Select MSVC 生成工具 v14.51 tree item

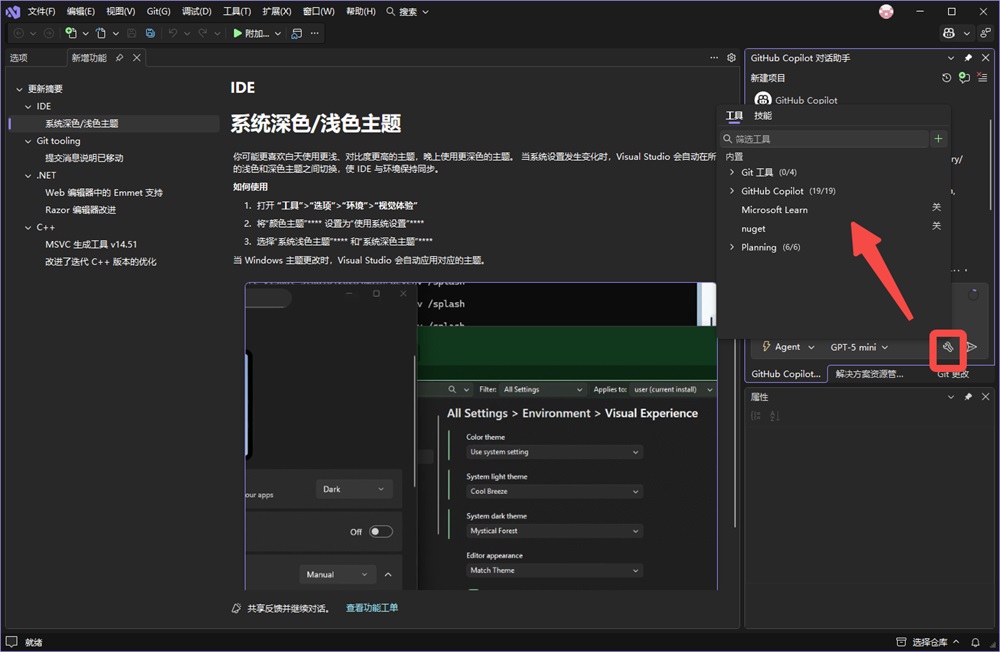91,244
